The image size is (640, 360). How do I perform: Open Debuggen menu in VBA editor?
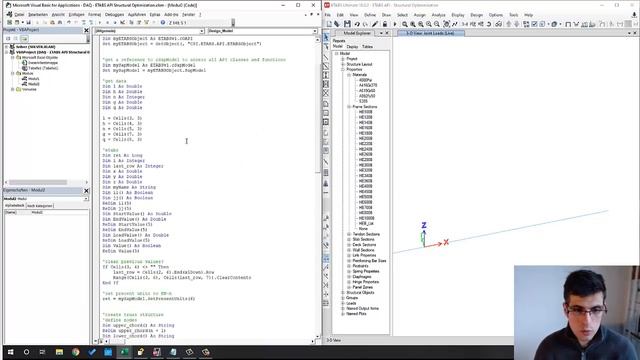pyautogui.click(x=114, y=14)
